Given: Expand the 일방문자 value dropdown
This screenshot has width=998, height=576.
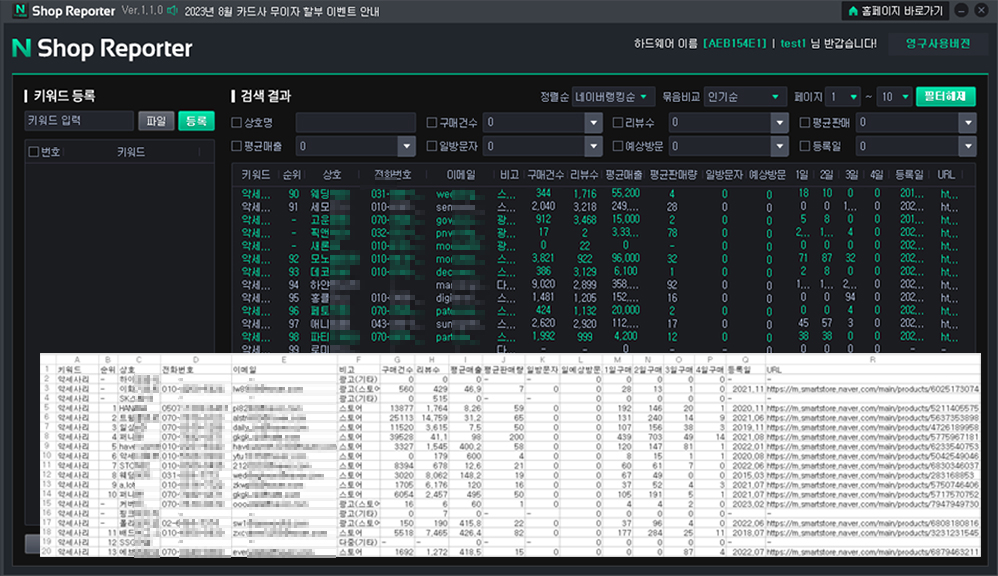Looking at the screenshot, I should [593, 146].
